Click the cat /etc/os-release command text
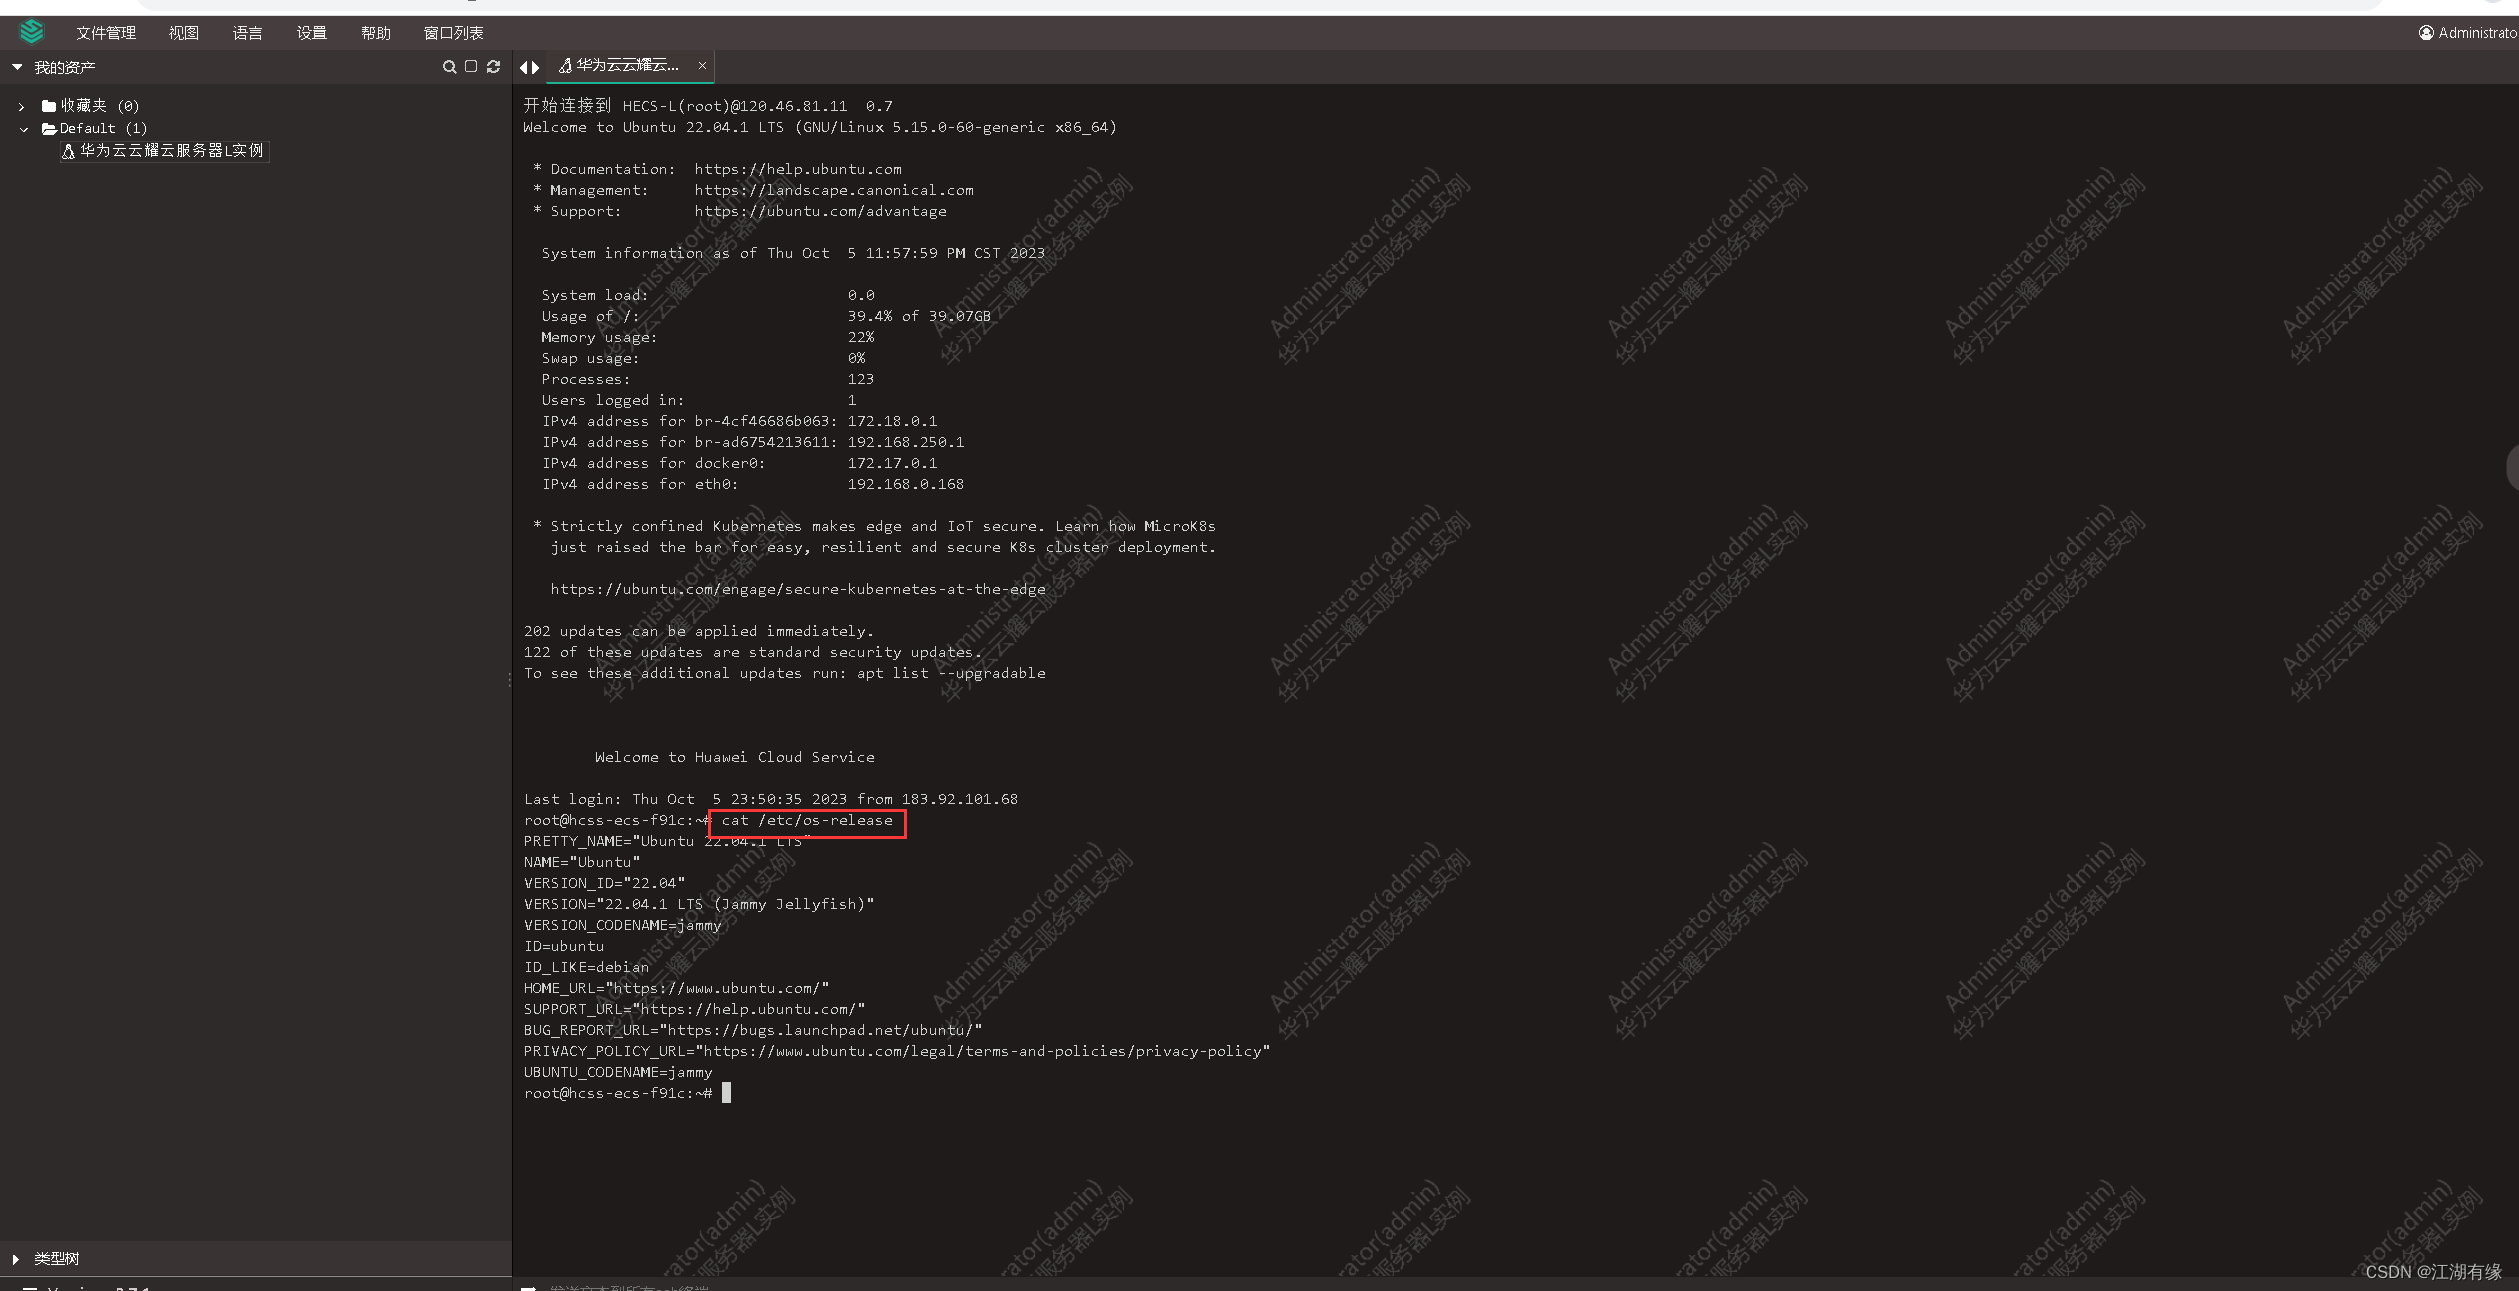2519x1291 pixels. 807,820
